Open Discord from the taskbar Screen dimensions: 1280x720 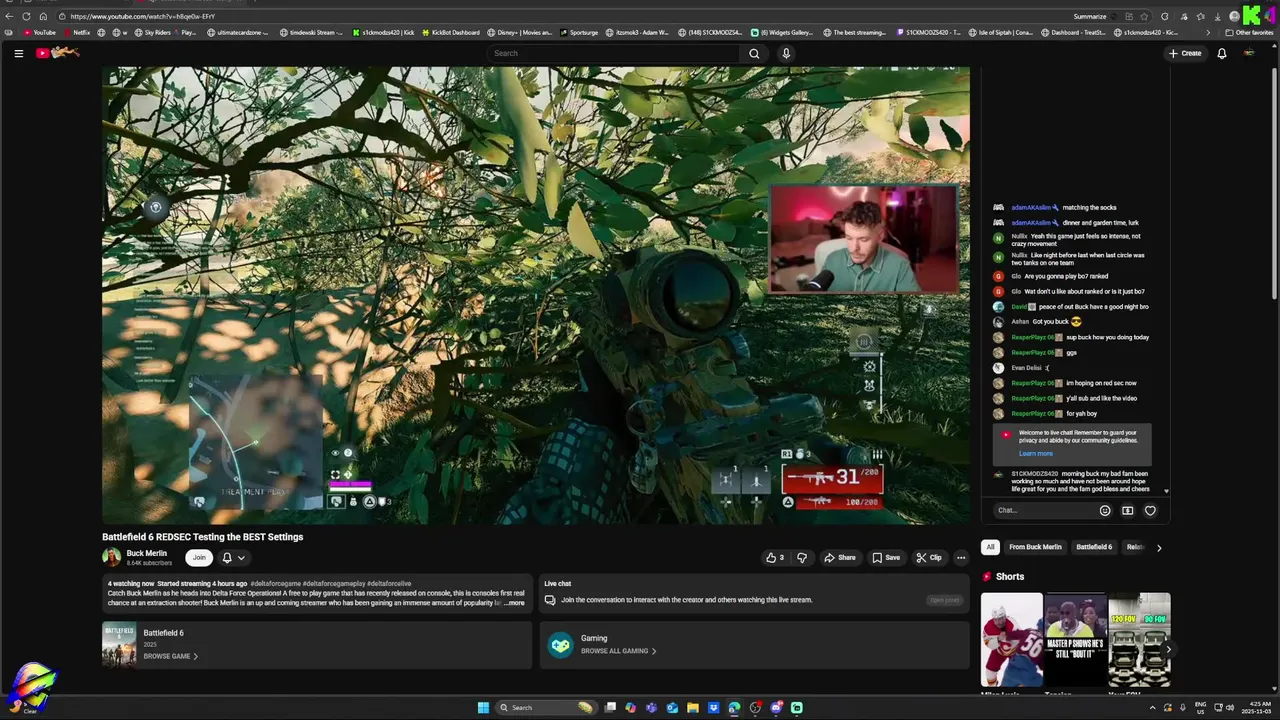pyautogui.click(x=776, y=707)
